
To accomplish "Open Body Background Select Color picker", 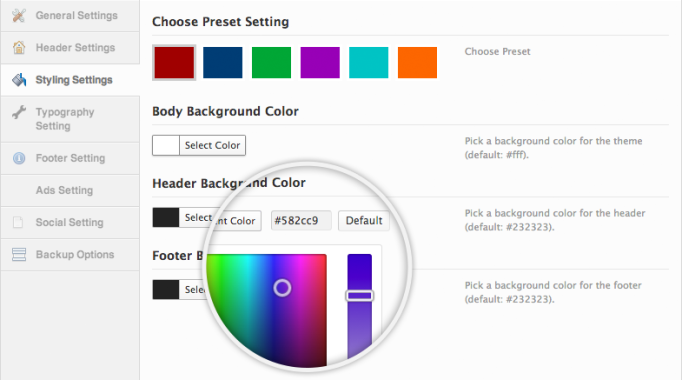I will point(199,145).
